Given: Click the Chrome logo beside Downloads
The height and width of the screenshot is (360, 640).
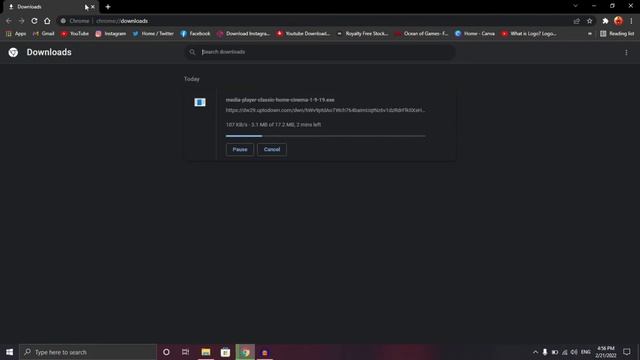Looking at the screenshot, I should 13,52.
